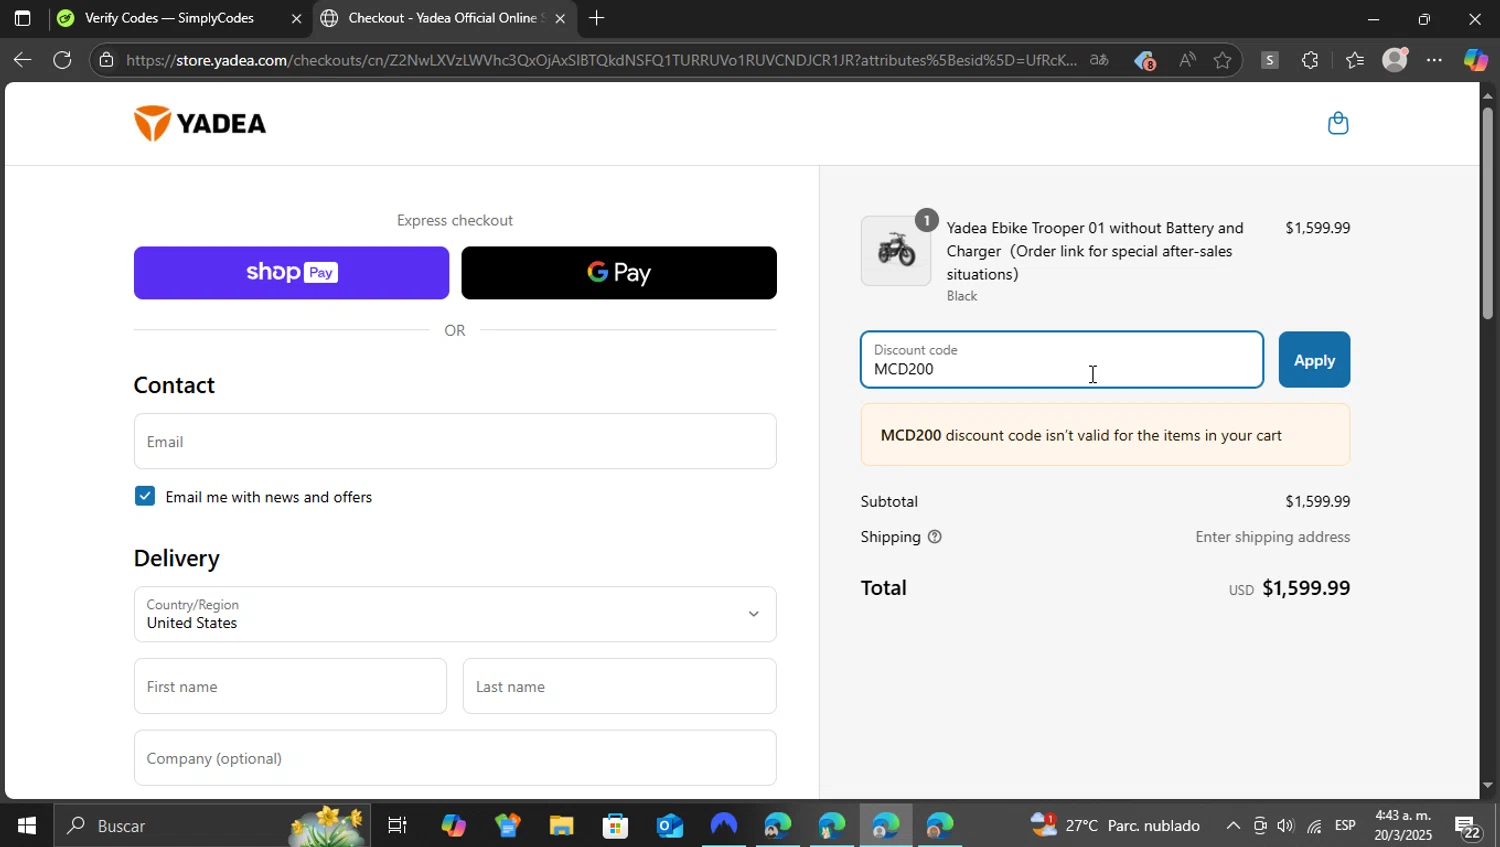Click the Yadea logo
Image resolution: width=1500 pixels, height=847 pixels.
(x=200, y=123)
